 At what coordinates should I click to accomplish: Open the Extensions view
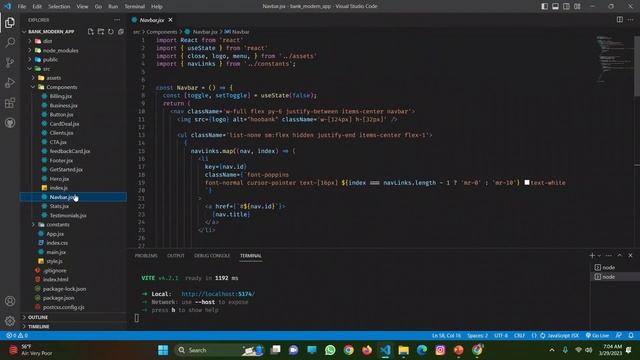coord(10,102)
